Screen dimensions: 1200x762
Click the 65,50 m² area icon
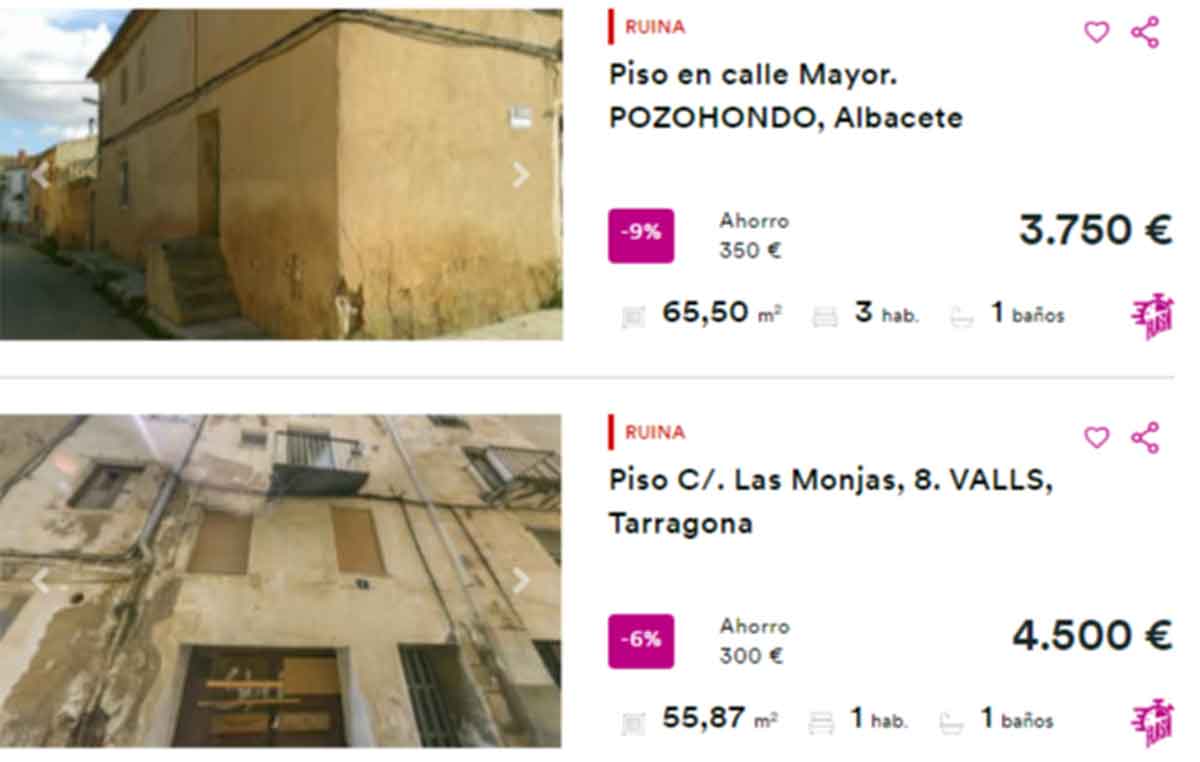(x=634, y=316)
